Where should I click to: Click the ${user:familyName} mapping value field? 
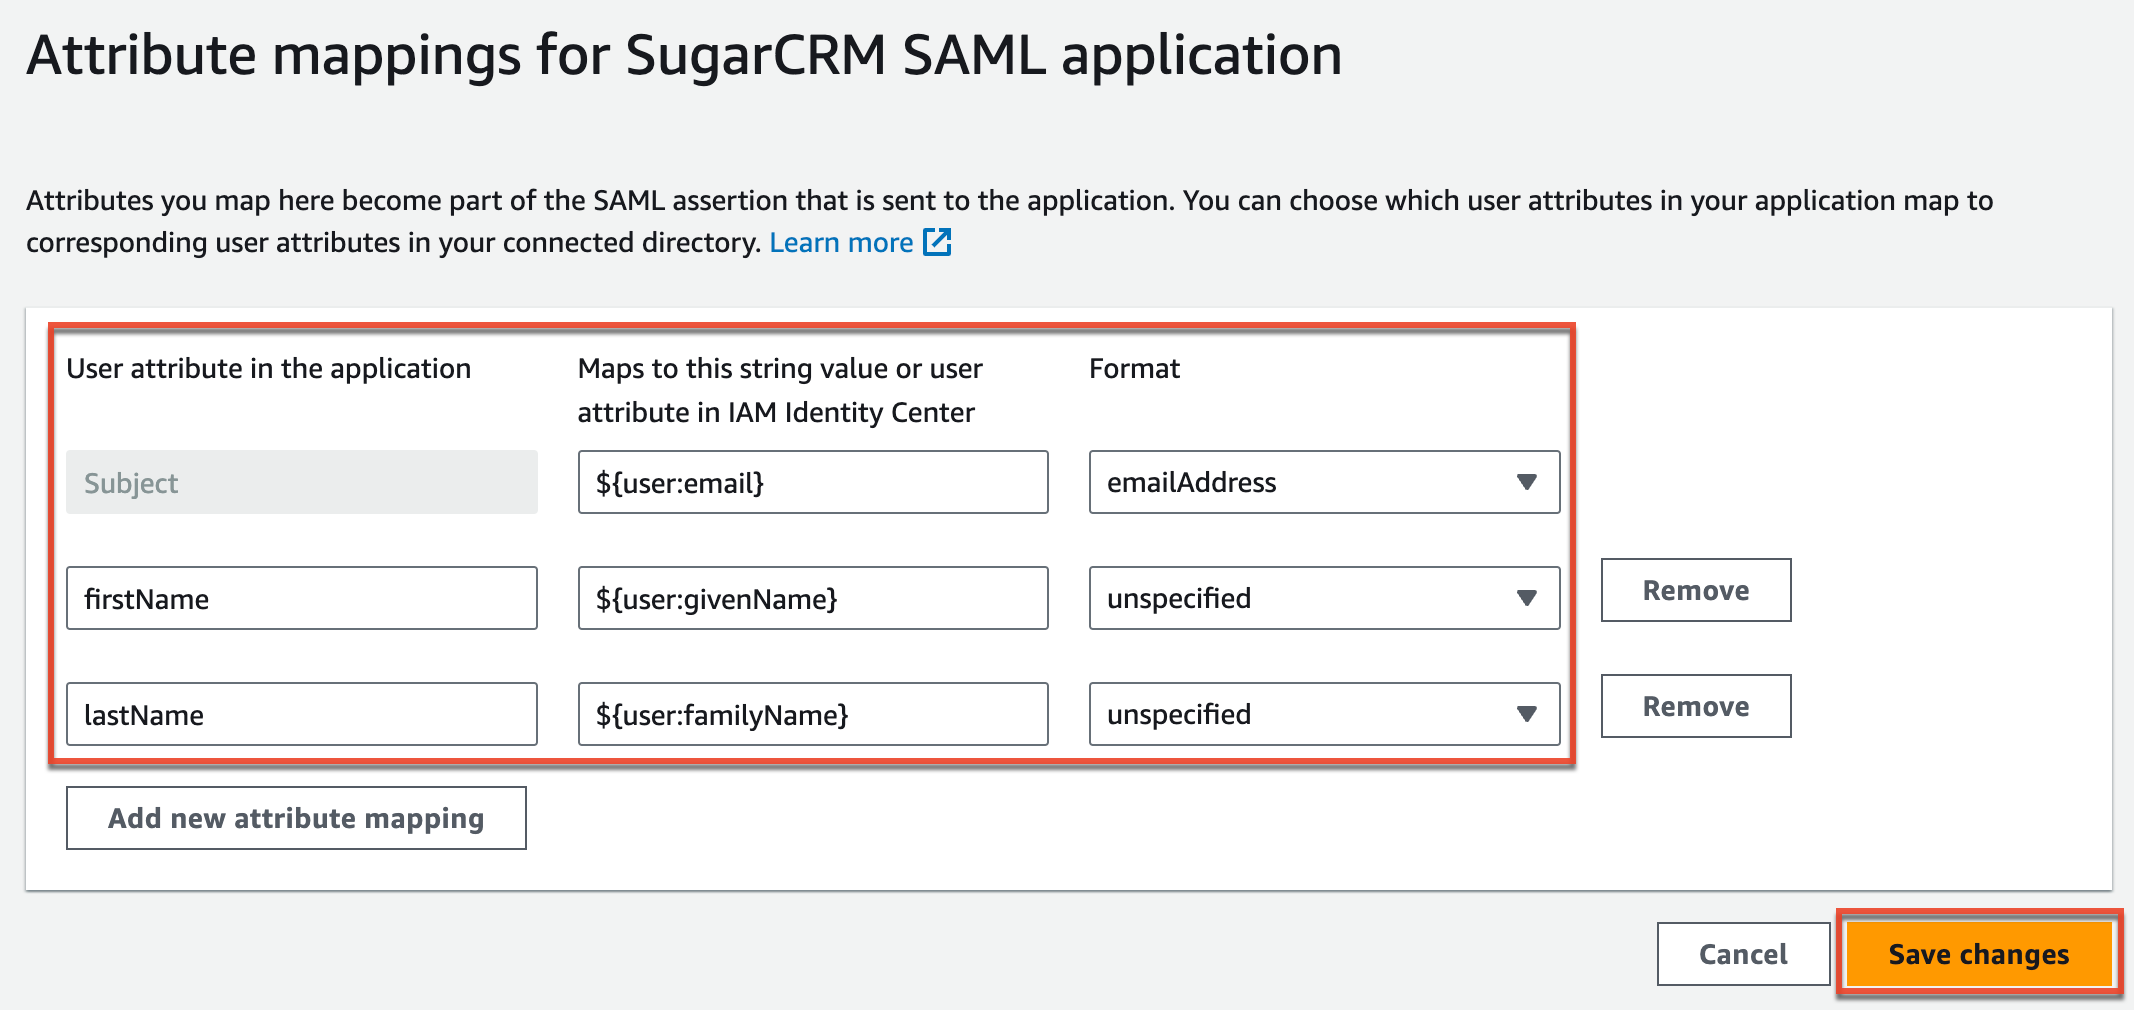point(812,714)
